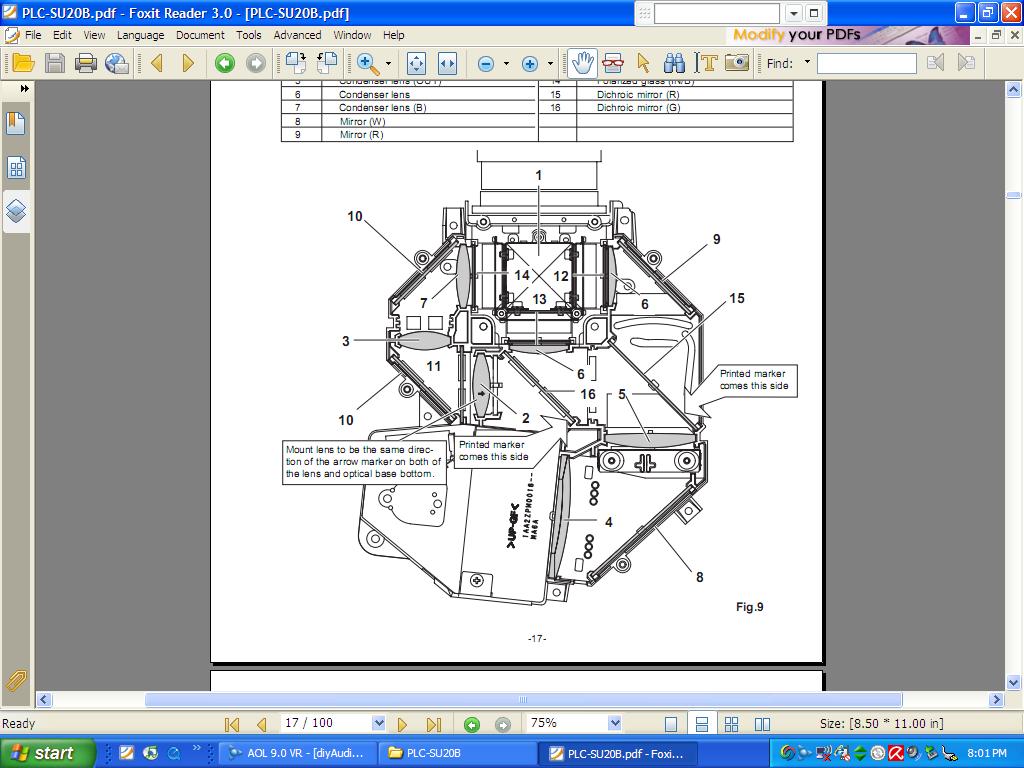This screenshot has width=1024, height=768.
Task: Click the Save floppy disk icon
Action: coord(55,63)
